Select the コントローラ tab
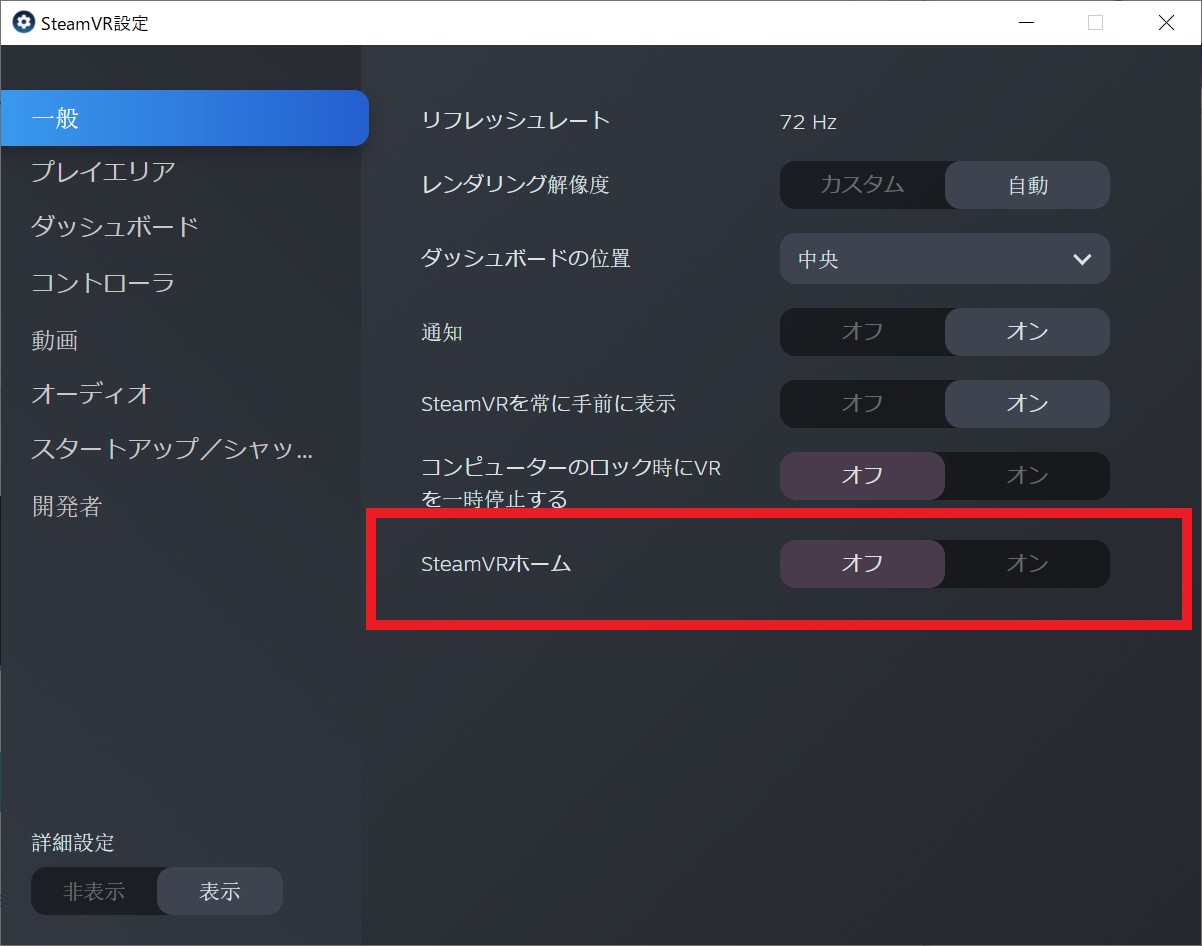The width and height of the screenshot is (1202, 946). [x=104, y=283]
